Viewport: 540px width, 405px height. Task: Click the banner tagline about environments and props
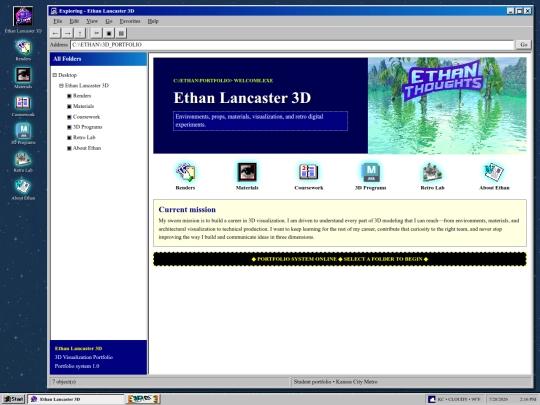click(260, 121)
